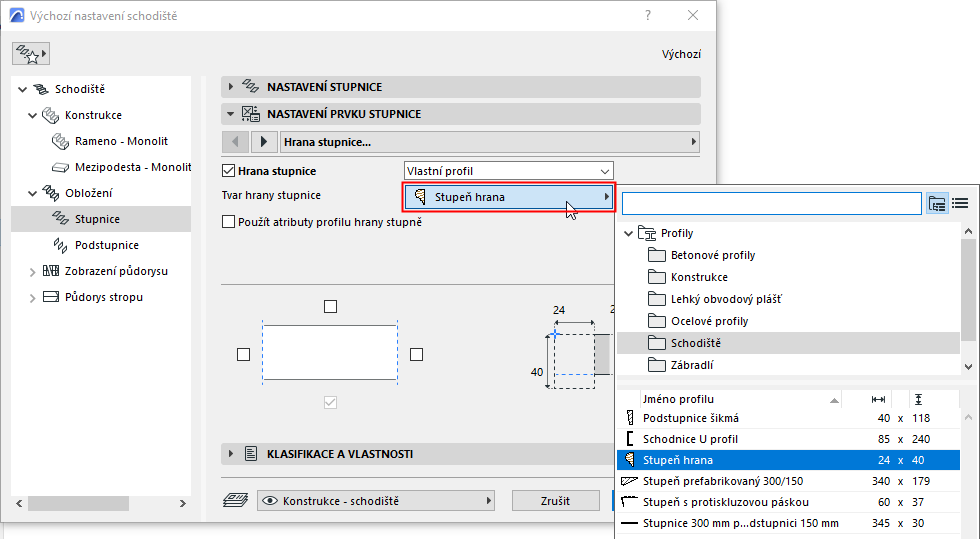Open the Konstrukce - schodiště layer selector
Image resolution: width=980 pixels, height=539 pixels.
(376, 500)
